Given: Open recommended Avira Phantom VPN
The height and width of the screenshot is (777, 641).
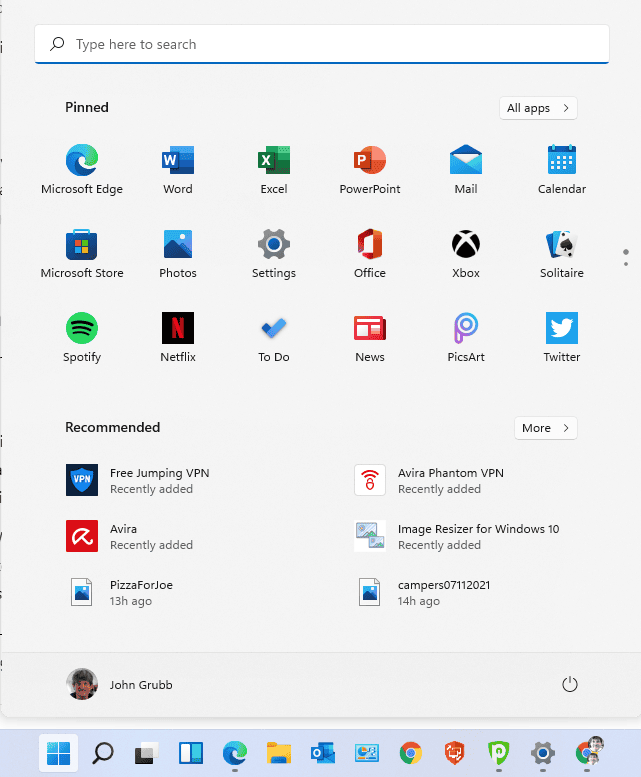Looking at the screenshot, I should [429, 480].
